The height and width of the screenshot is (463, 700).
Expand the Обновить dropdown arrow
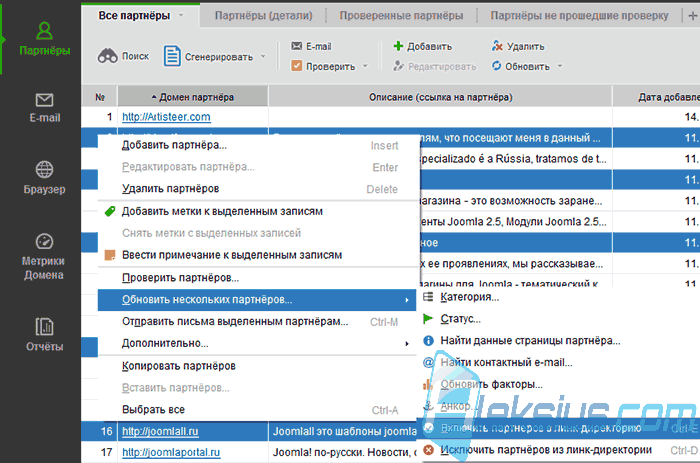560,66
